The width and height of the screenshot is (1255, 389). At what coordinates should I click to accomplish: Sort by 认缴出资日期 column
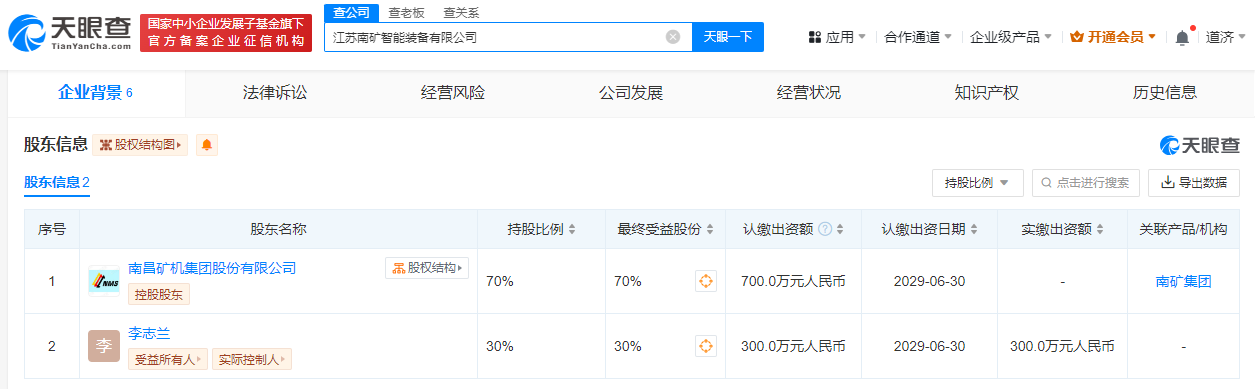[x=974, y=229]
